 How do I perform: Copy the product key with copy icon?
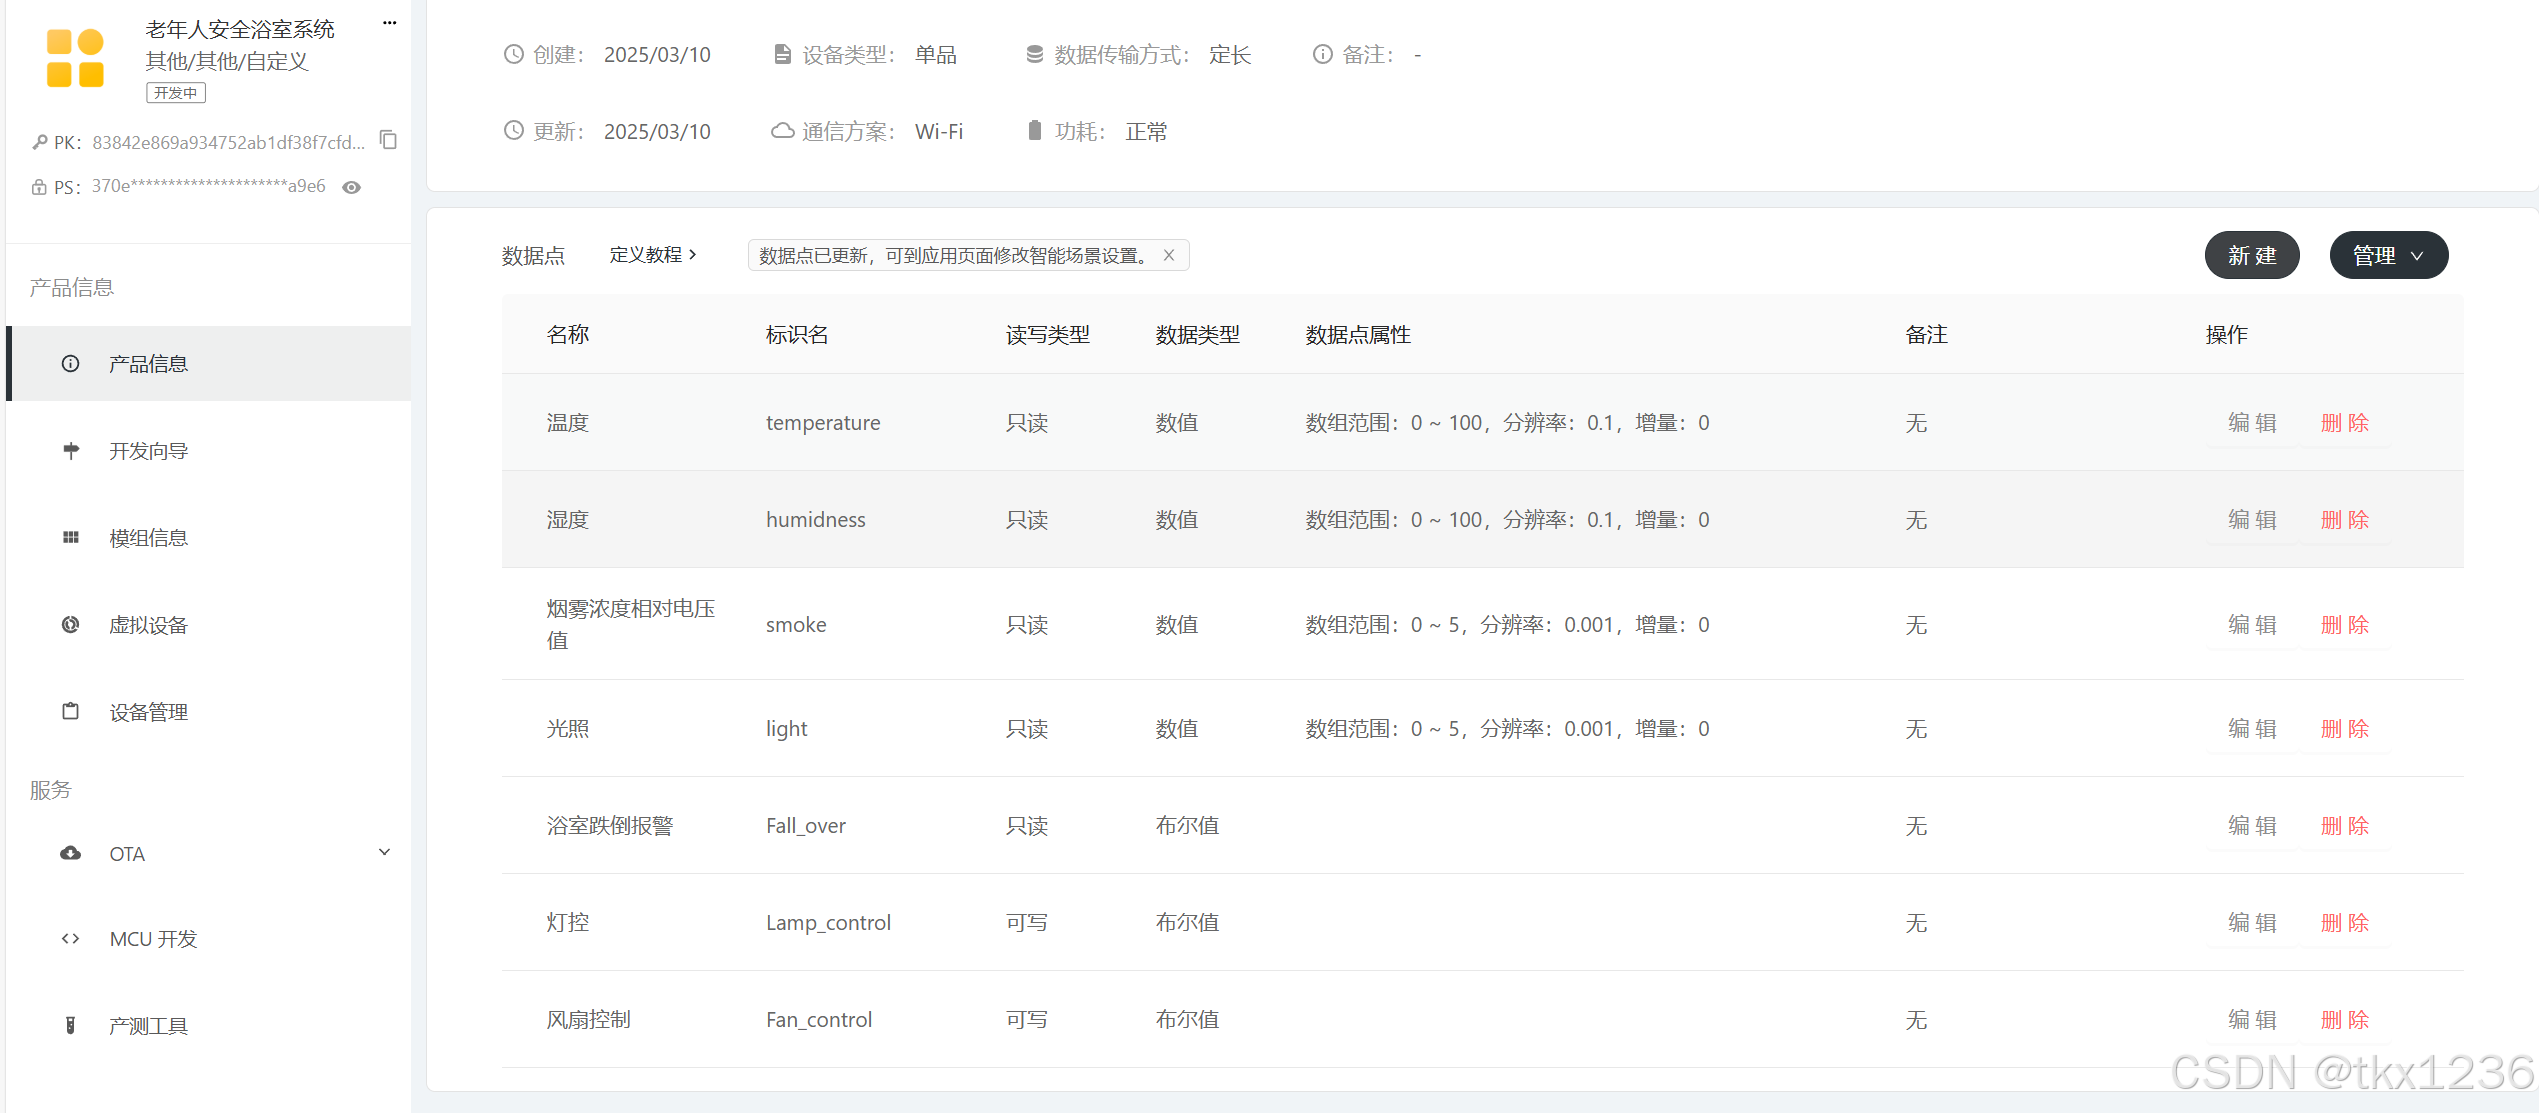(x=388, y=141)
